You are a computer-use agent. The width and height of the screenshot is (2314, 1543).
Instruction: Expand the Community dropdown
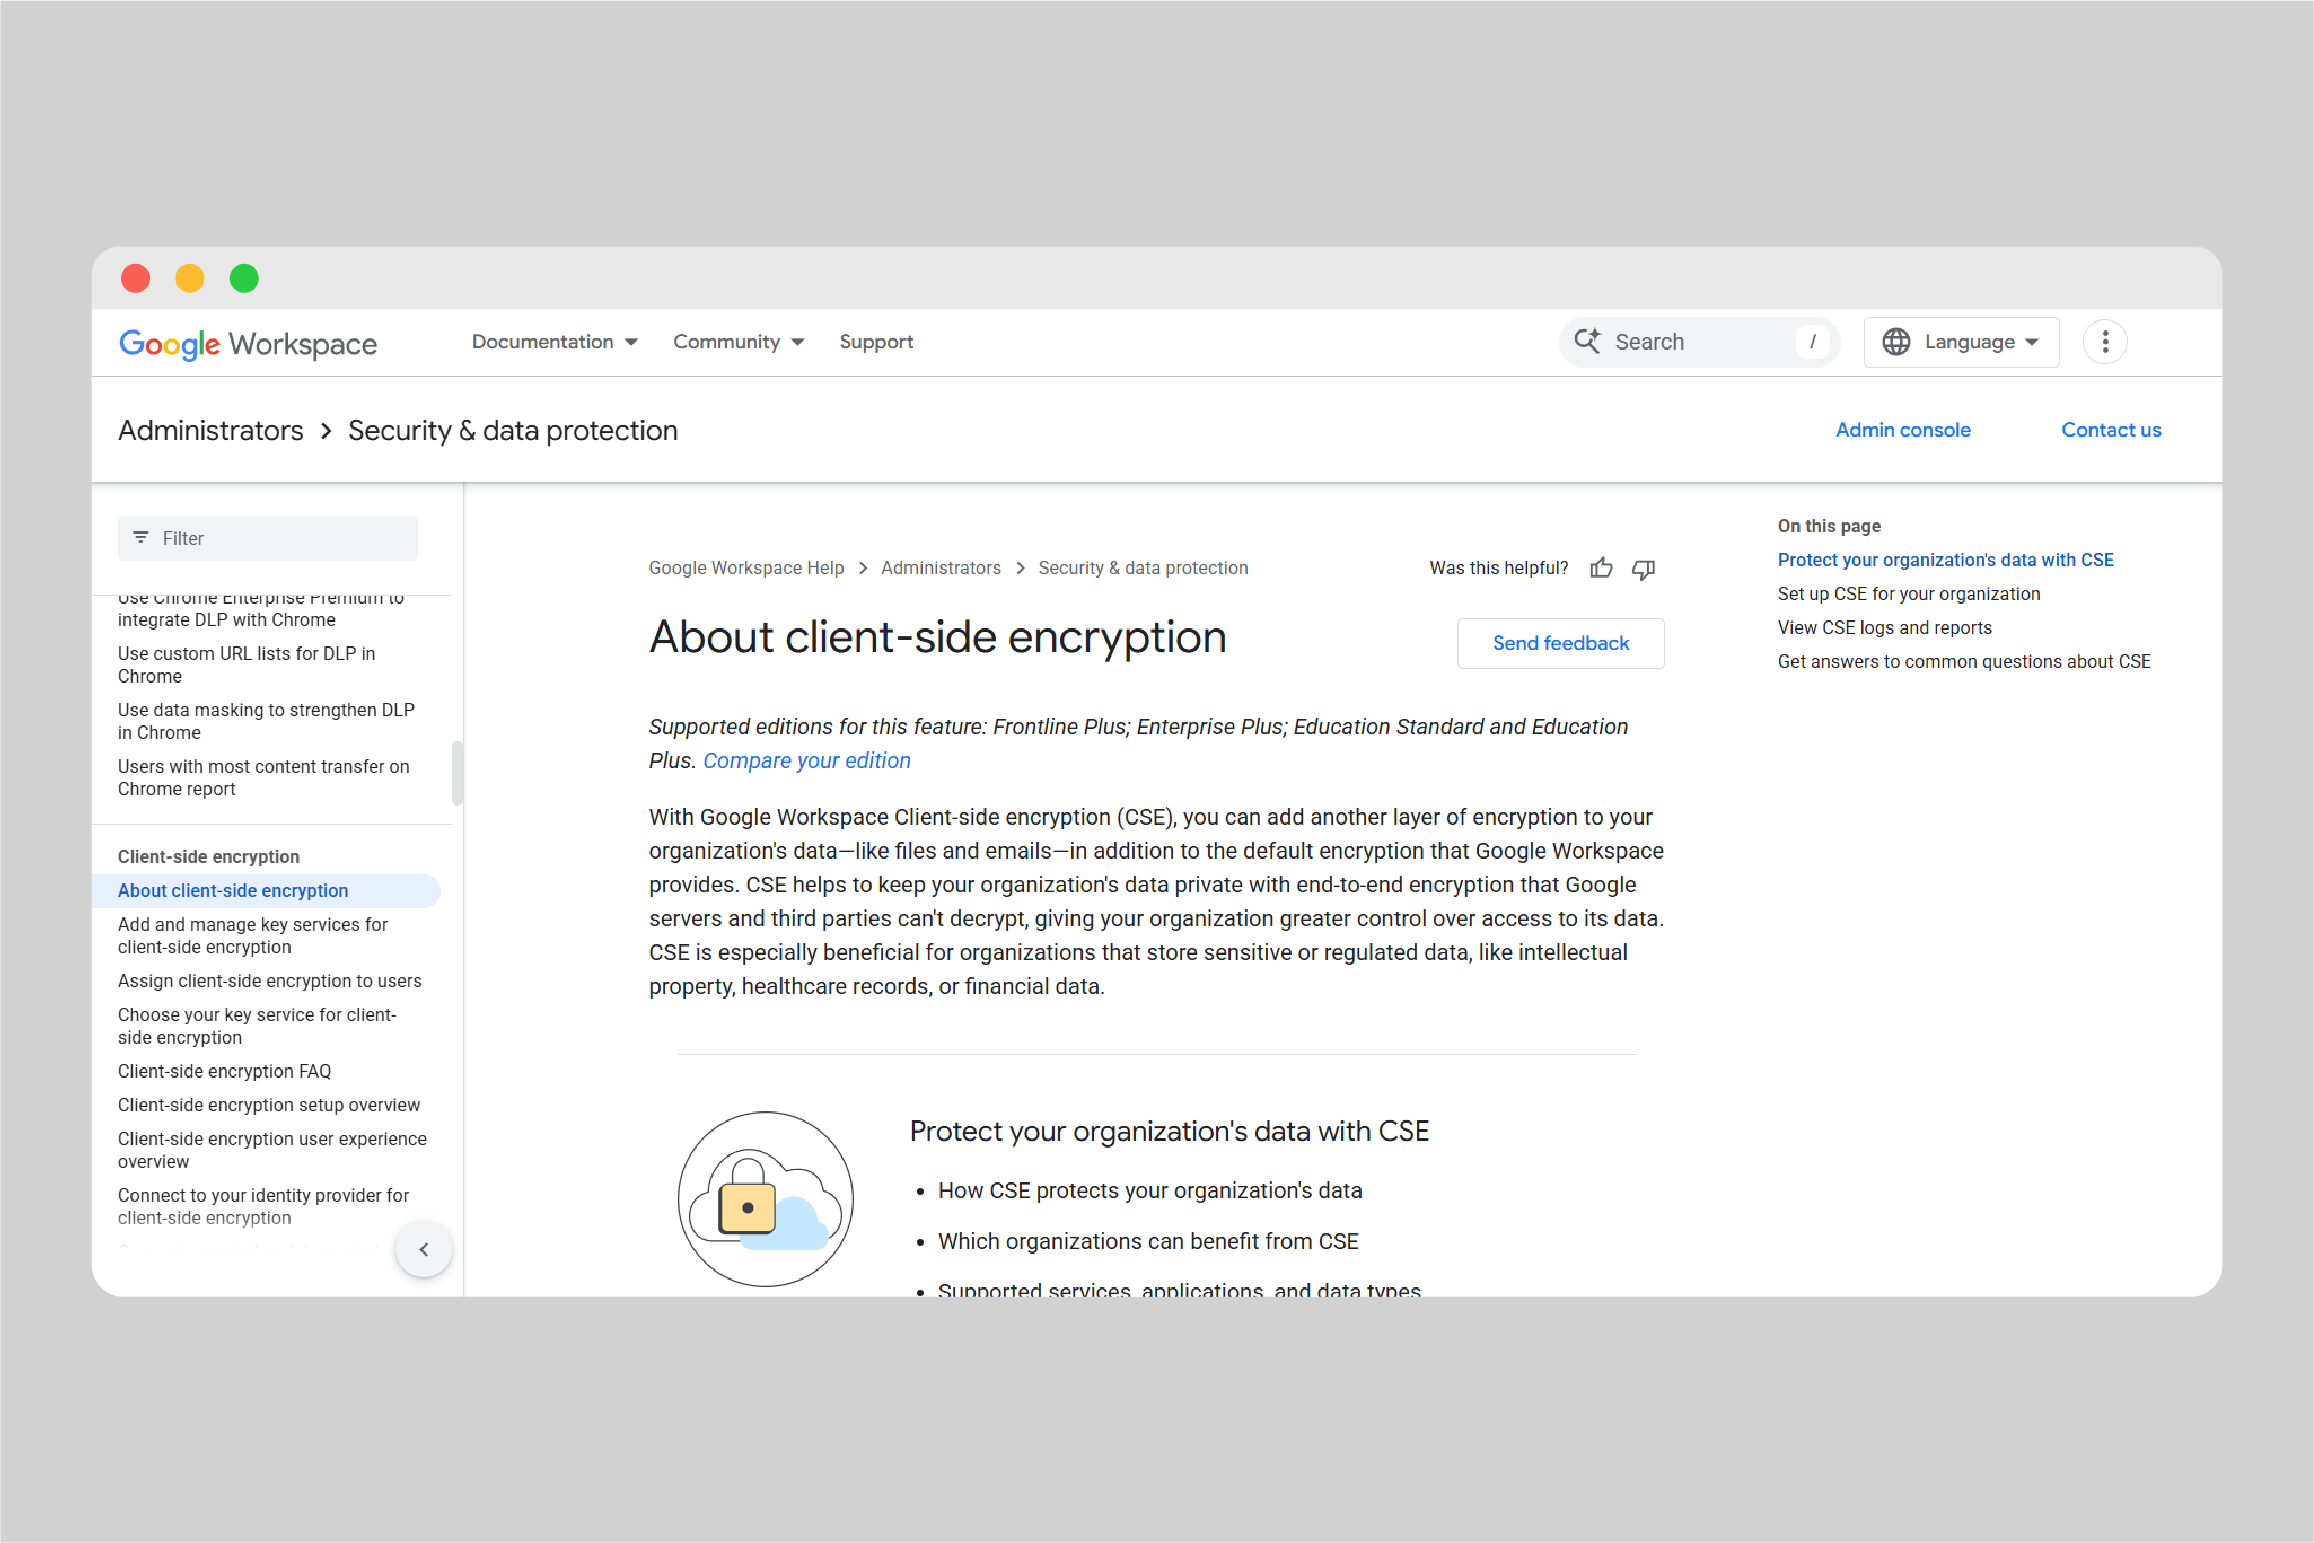(739, 342)
